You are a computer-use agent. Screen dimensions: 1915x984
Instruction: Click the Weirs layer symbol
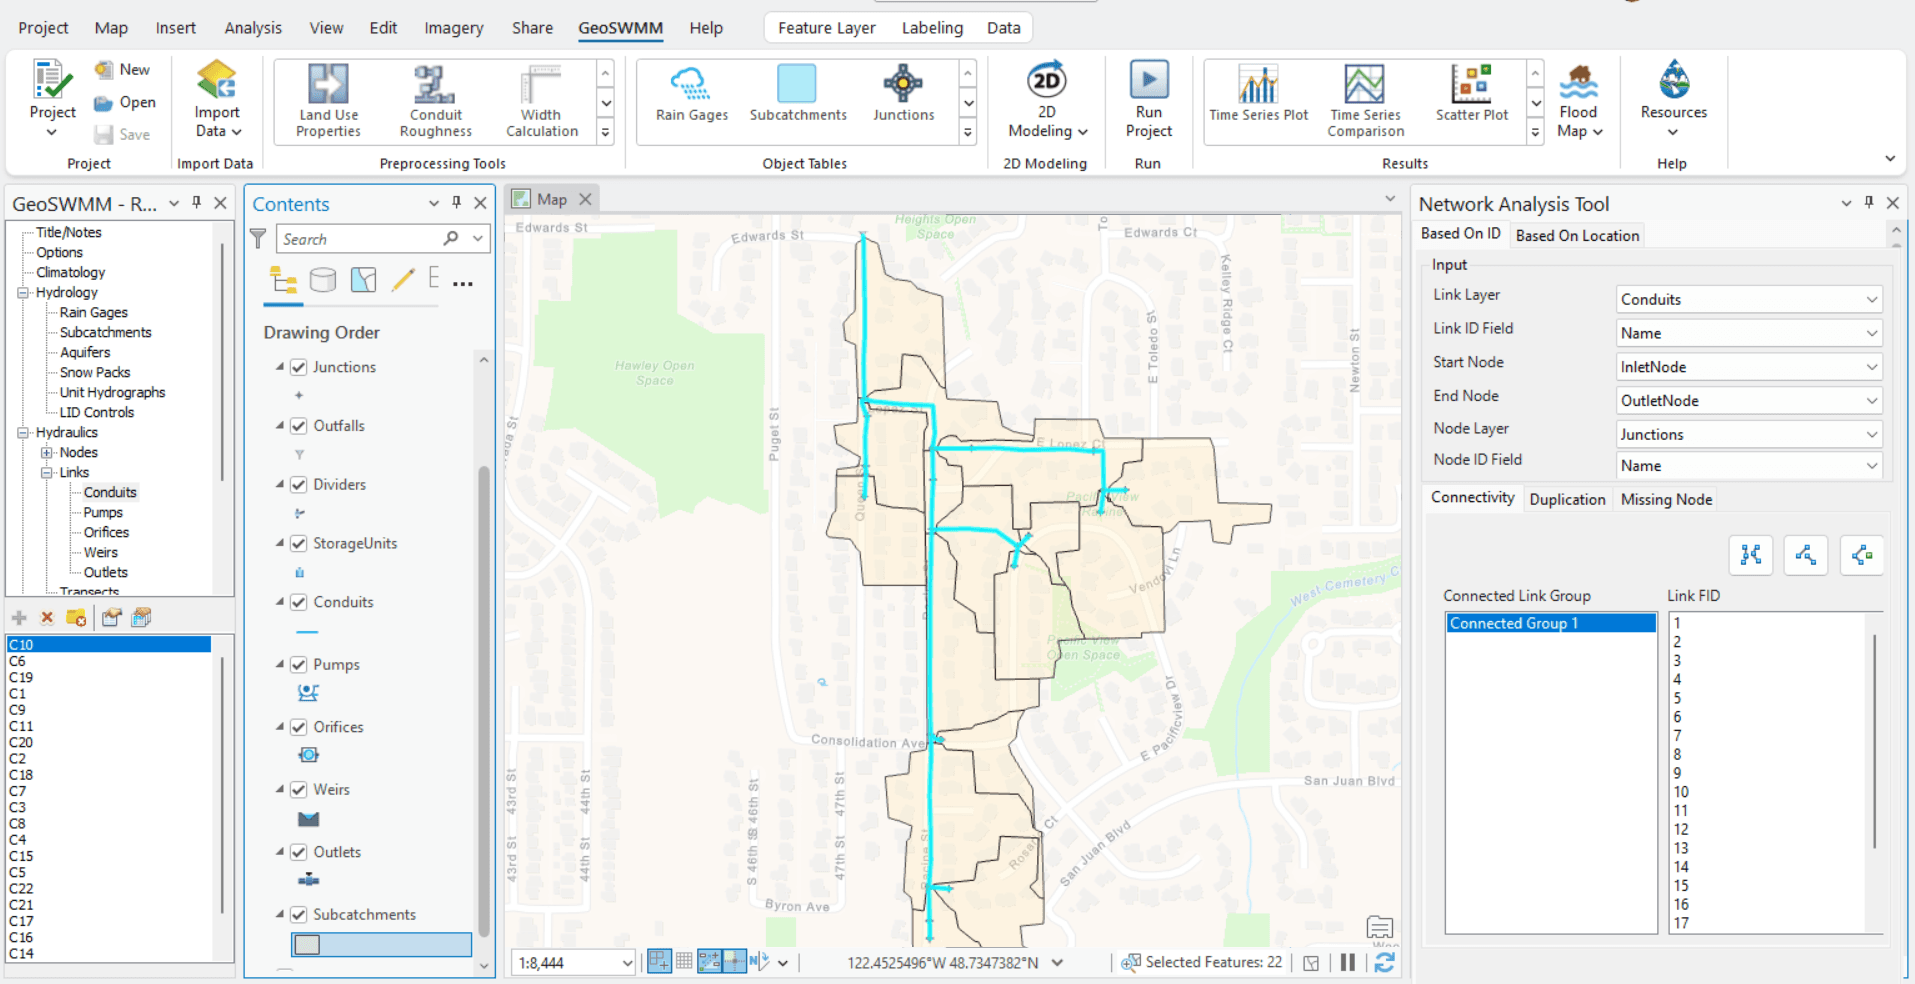pyautogui.click(x=309, y=819)
